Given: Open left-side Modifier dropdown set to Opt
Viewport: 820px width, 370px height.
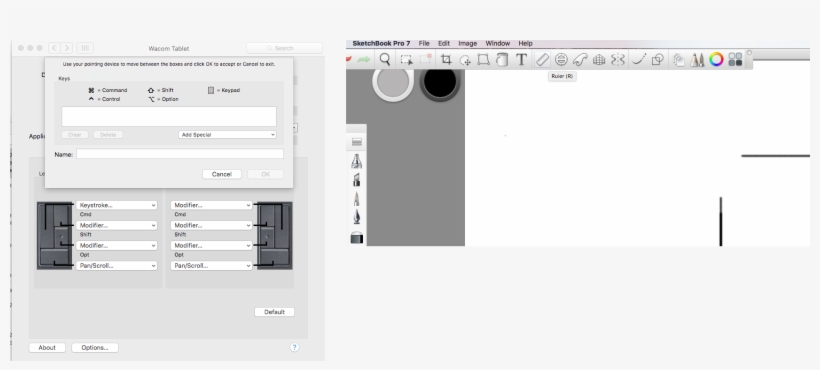Looking at the screenshot, I should (117, 246).
